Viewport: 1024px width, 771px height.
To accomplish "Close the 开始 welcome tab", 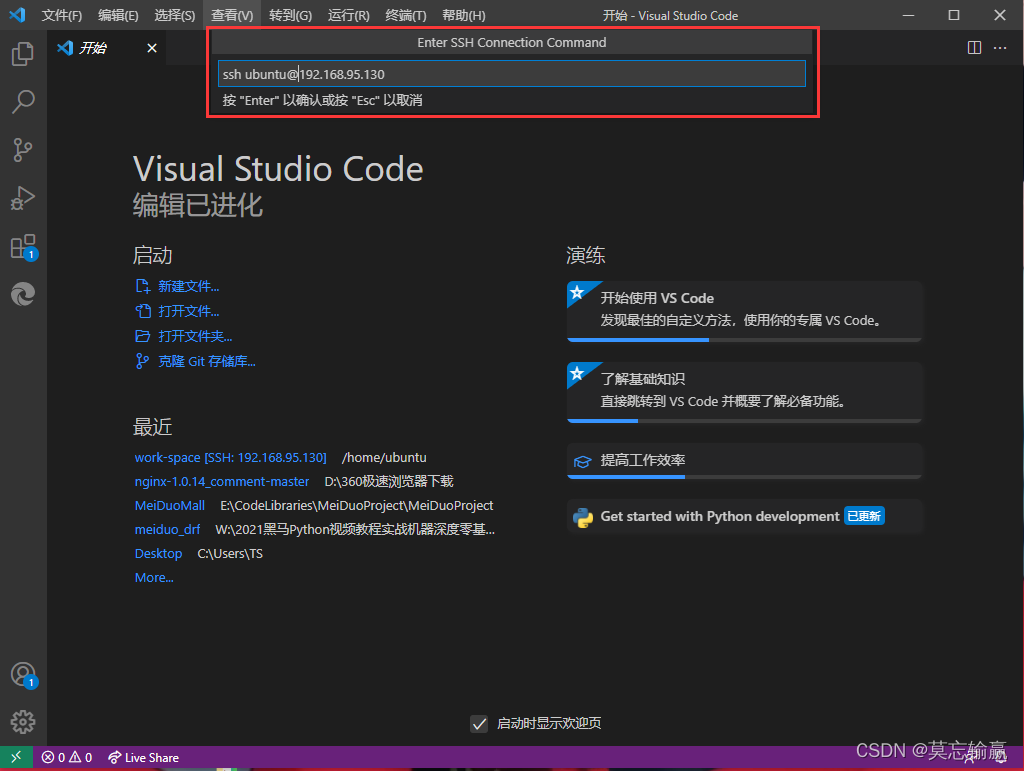I will (x=152, y=48).
